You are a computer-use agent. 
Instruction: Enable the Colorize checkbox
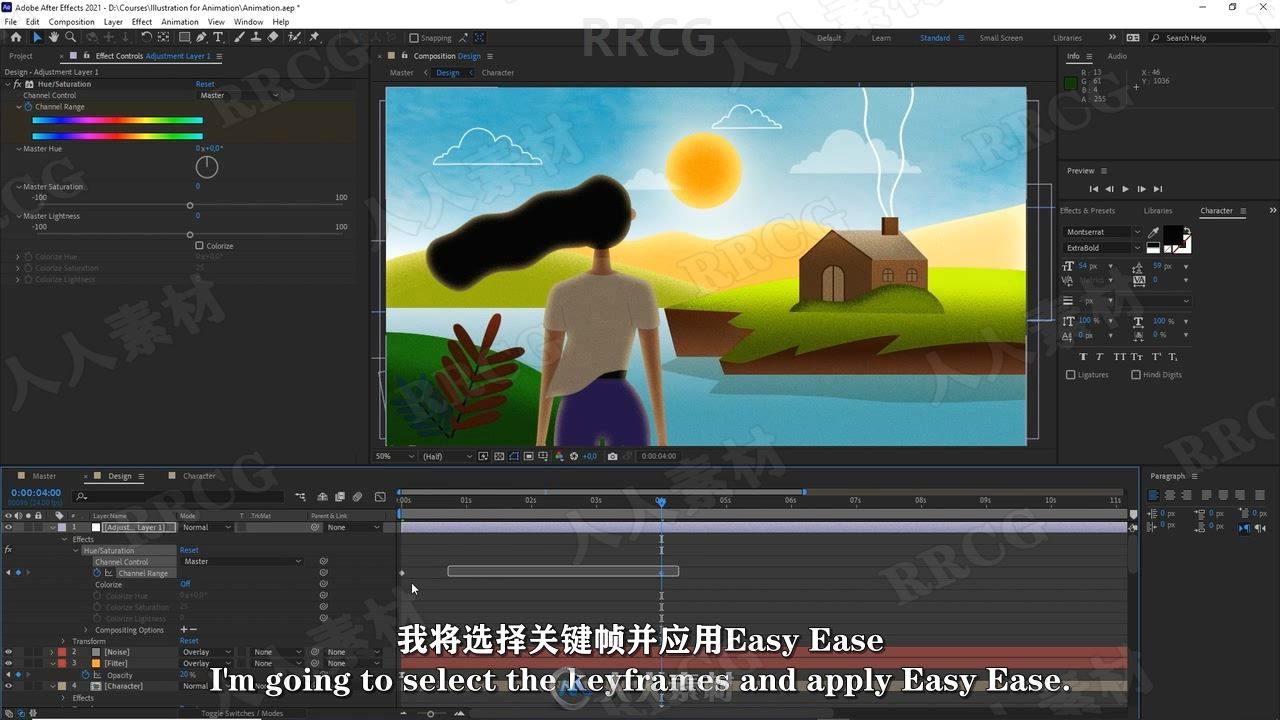(x=199, y=246)
